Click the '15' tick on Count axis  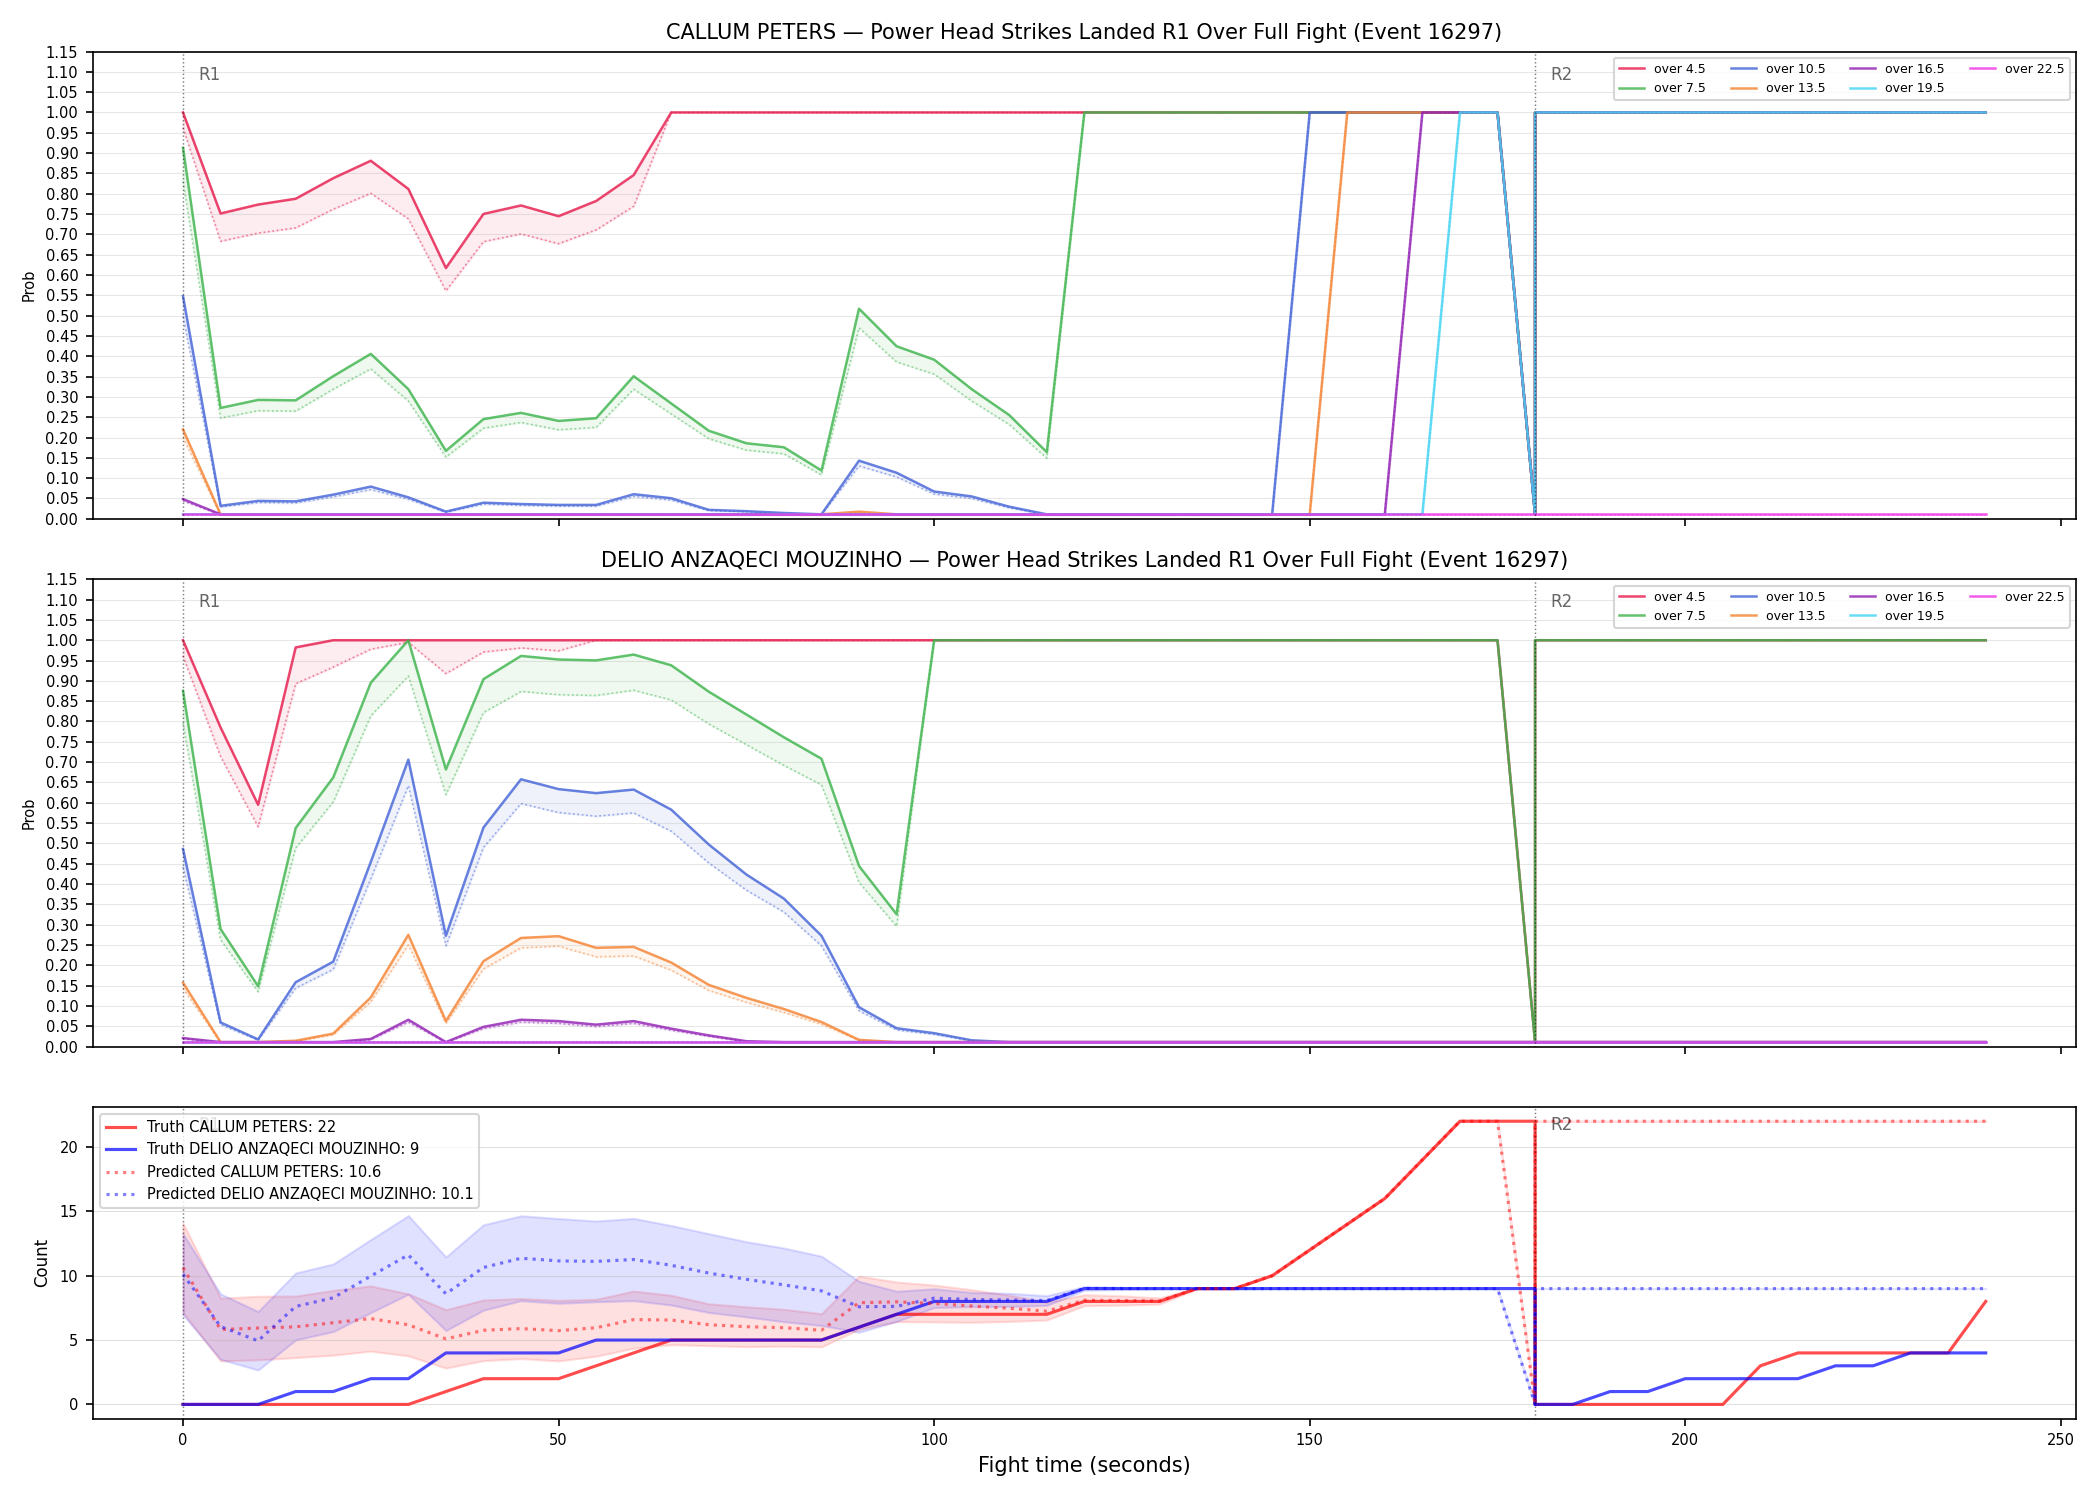[x=69, y=1211]
